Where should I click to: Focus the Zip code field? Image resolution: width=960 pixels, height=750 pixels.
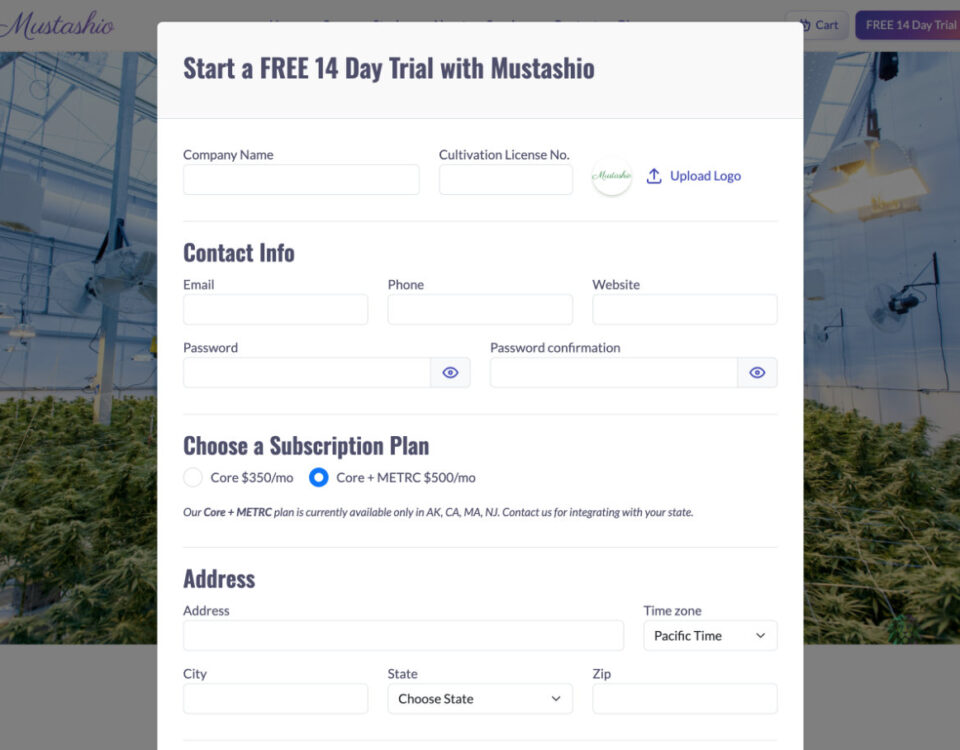click(685, 699)
